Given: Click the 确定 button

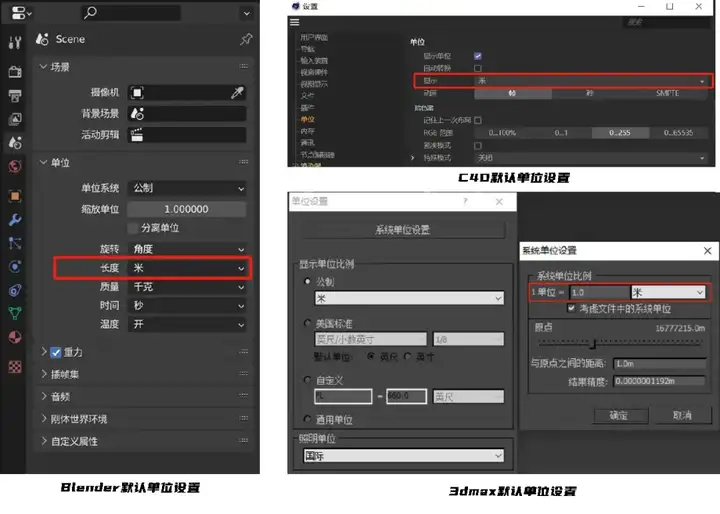Looking at the screenshot, I should coord(619,415).
